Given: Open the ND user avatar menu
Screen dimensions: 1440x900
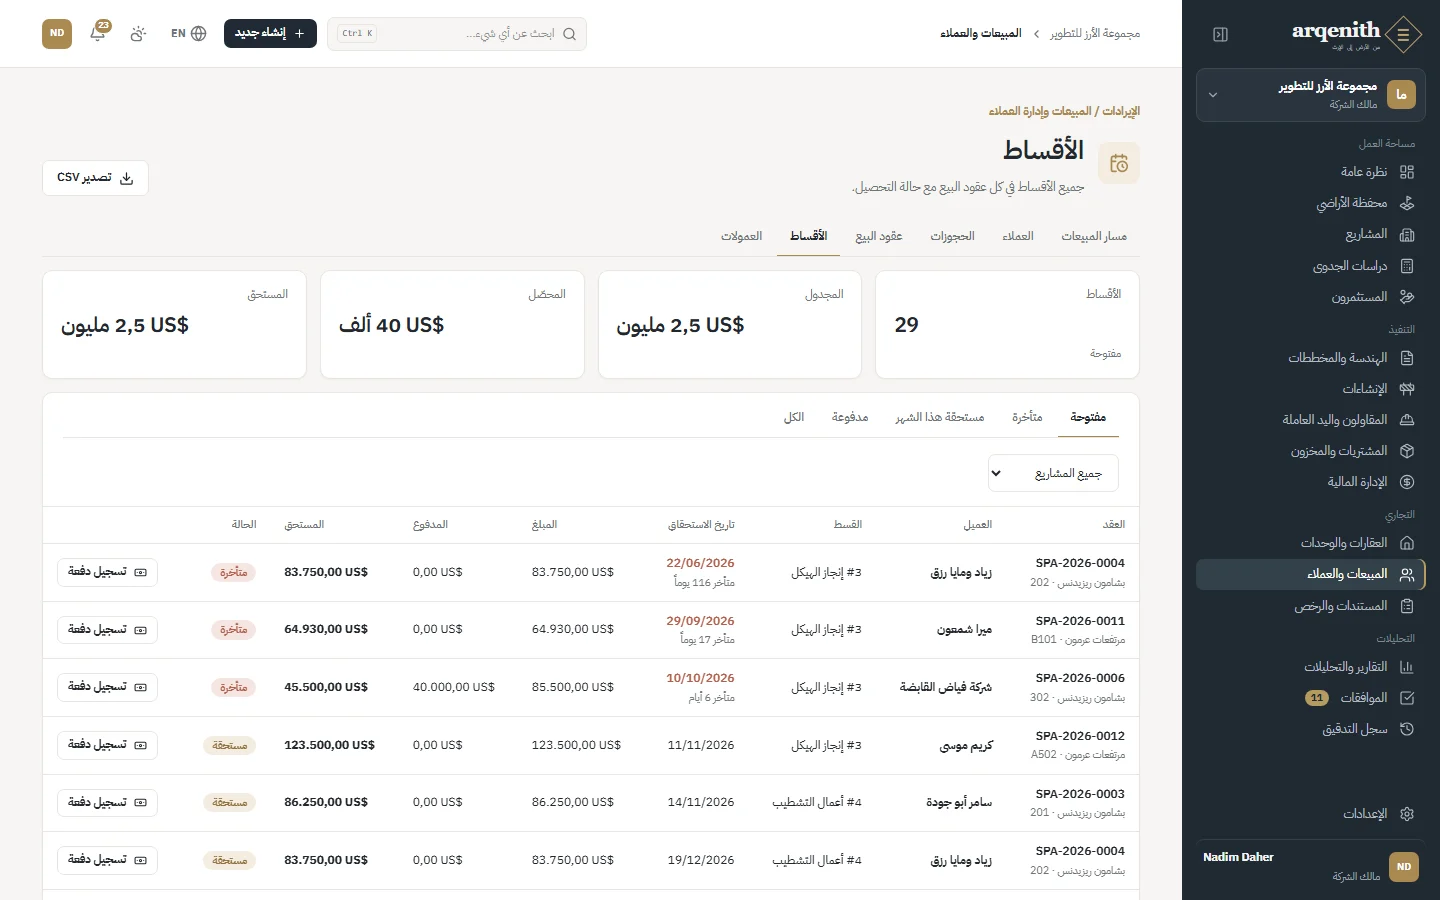Looking at the screenshot, I should click(57, 33).
